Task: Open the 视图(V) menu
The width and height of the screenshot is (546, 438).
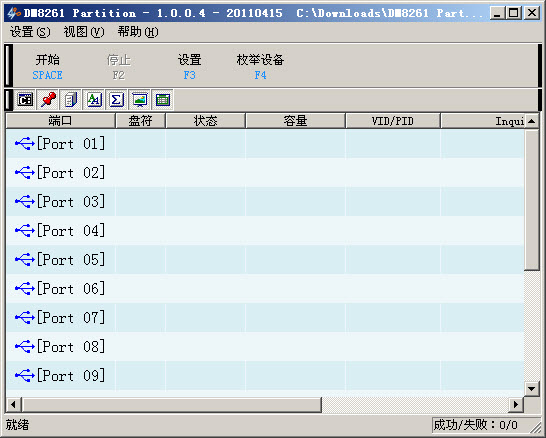Action: coord(84,32)
